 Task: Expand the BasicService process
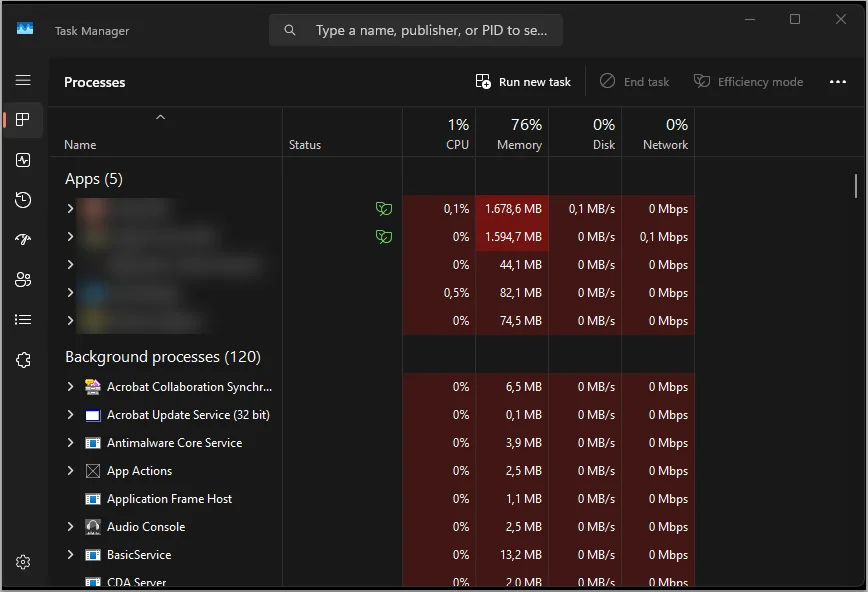tap(70, 554)
